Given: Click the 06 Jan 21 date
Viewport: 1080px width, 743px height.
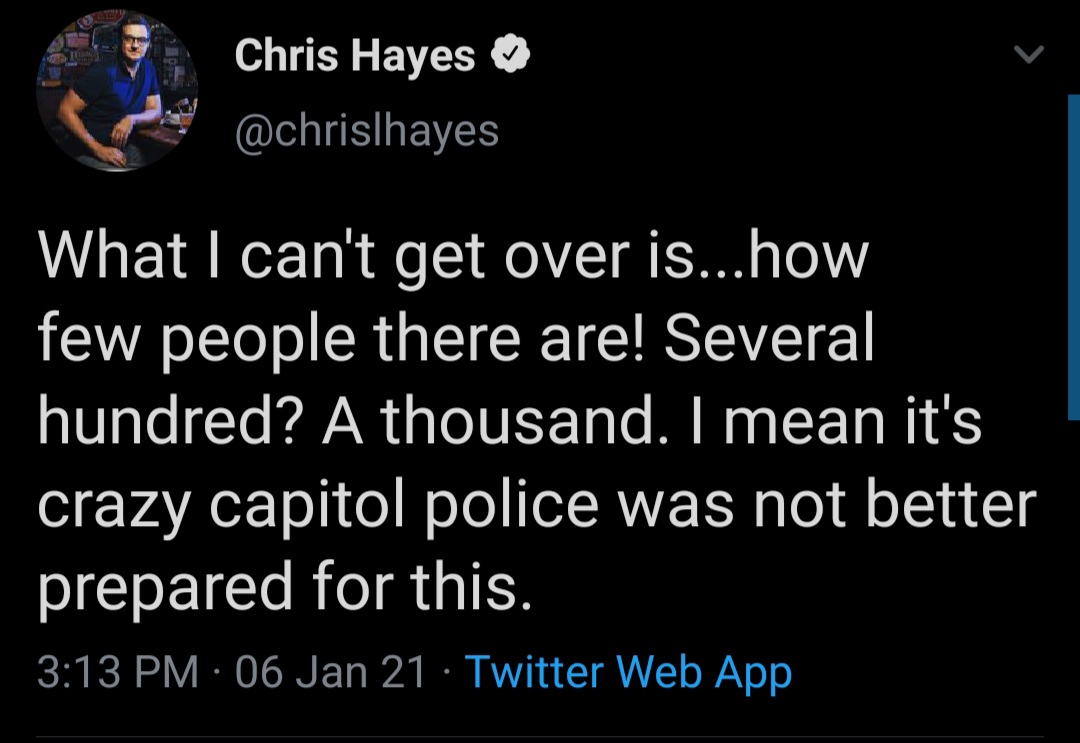Looking at the screenshot, I should [330, 671].
